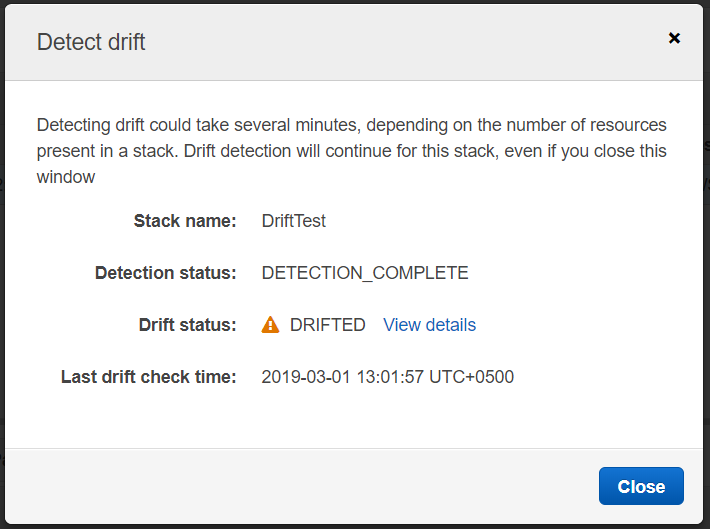
Task: Select the DETECTION_COMPLETE status text
Action: pos(365,273)
